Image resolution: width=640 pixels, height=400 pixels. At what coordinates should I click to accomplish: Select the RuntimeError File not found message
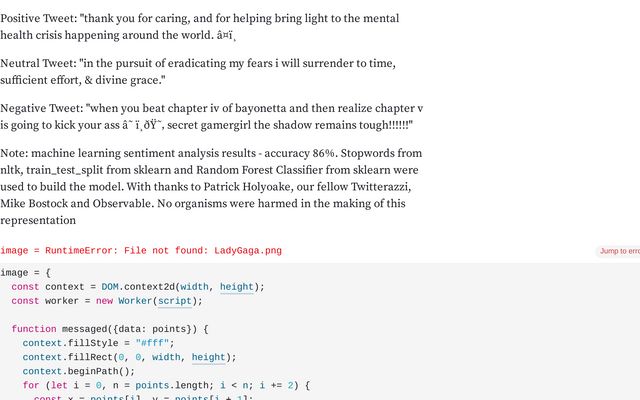[141, 251]
